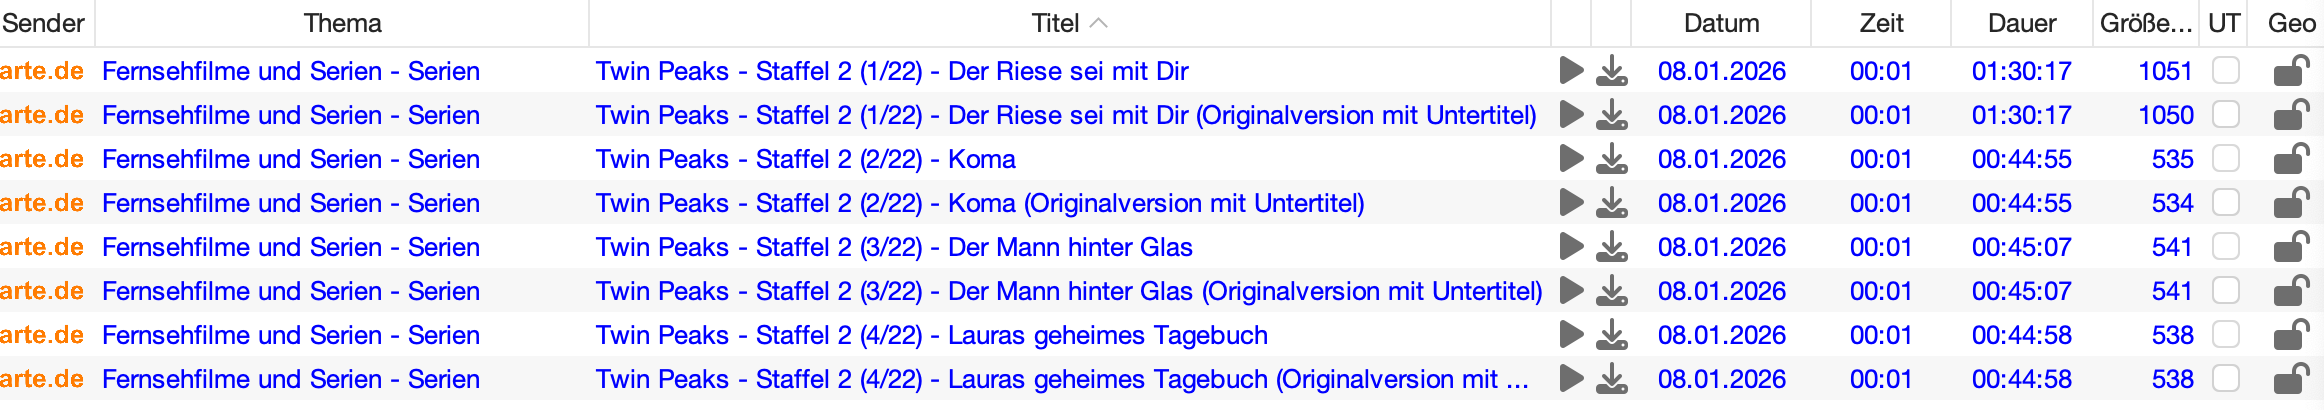Click the Sender column header
Screen dimensions: 2324x410
(x=44, y=23)
